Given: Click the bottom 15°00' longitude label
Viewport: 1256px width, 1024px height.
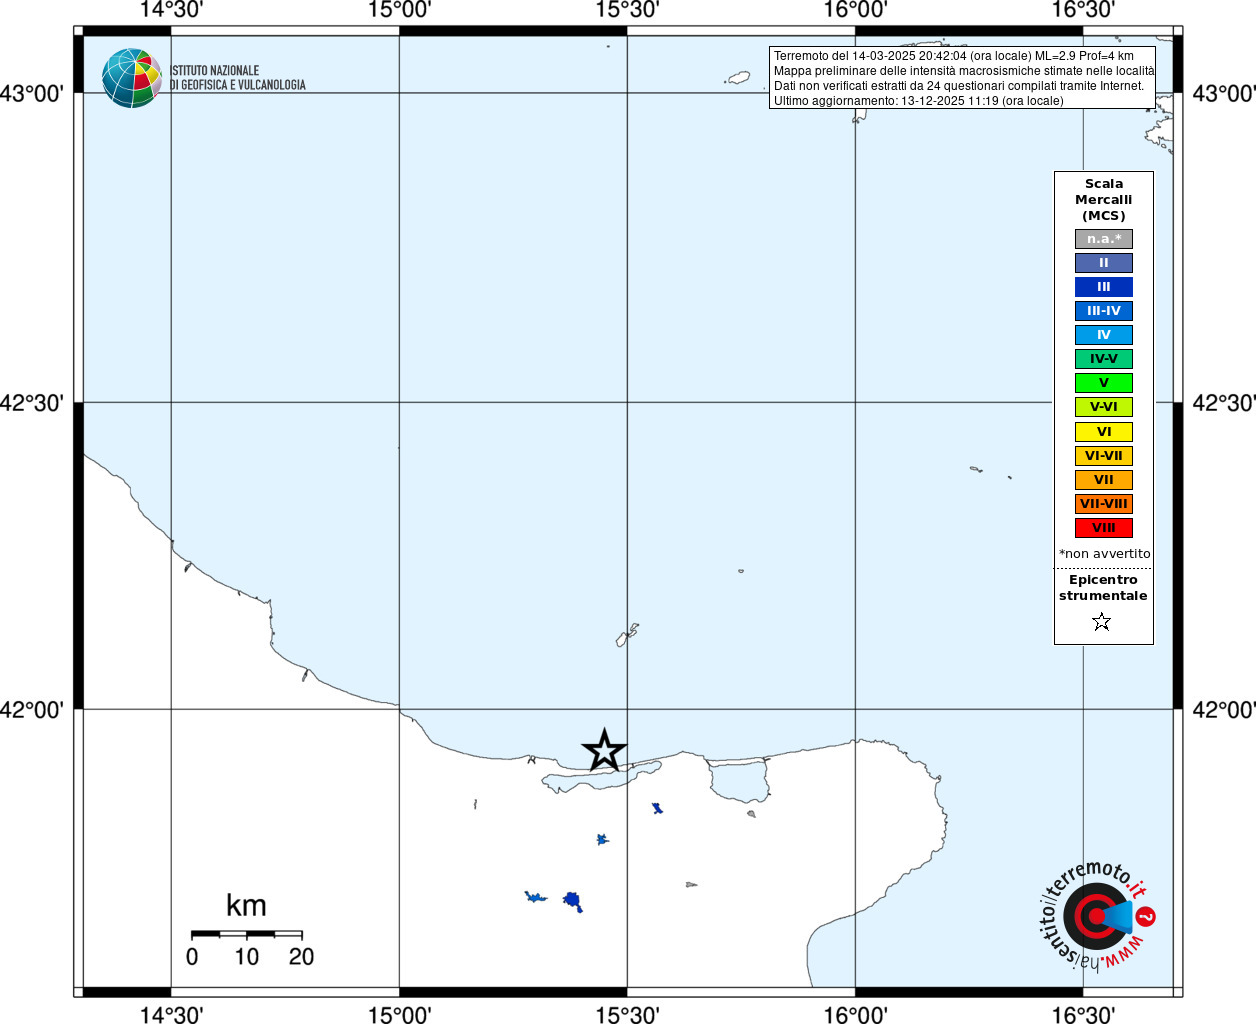Looking at the screenshot, I should 400,1015.
